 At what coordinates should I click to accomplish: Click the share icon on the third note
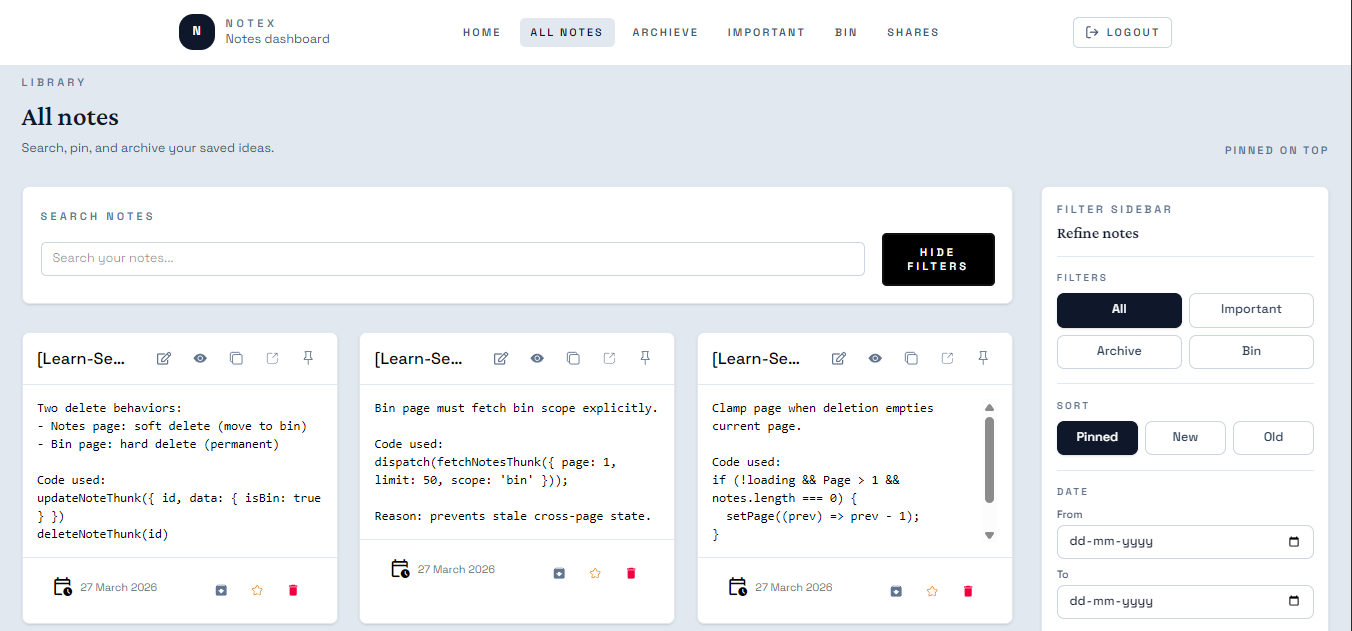947,358
